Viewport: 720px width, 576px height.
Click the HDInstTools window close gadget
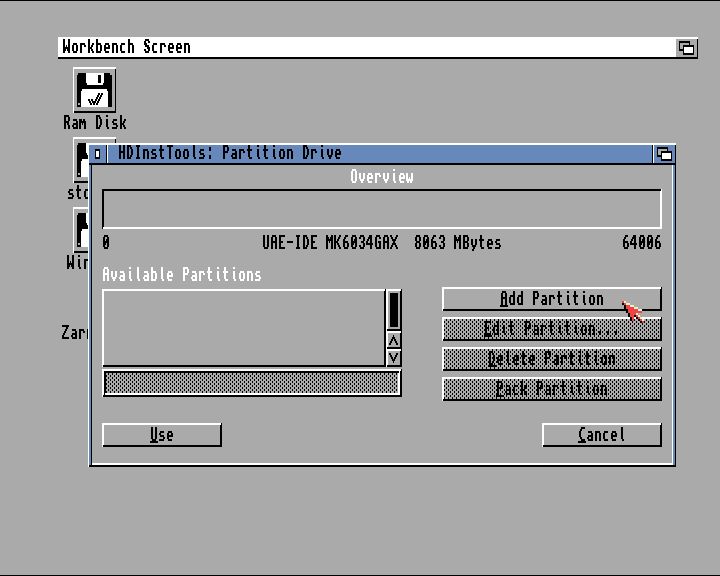pos(98,154)
